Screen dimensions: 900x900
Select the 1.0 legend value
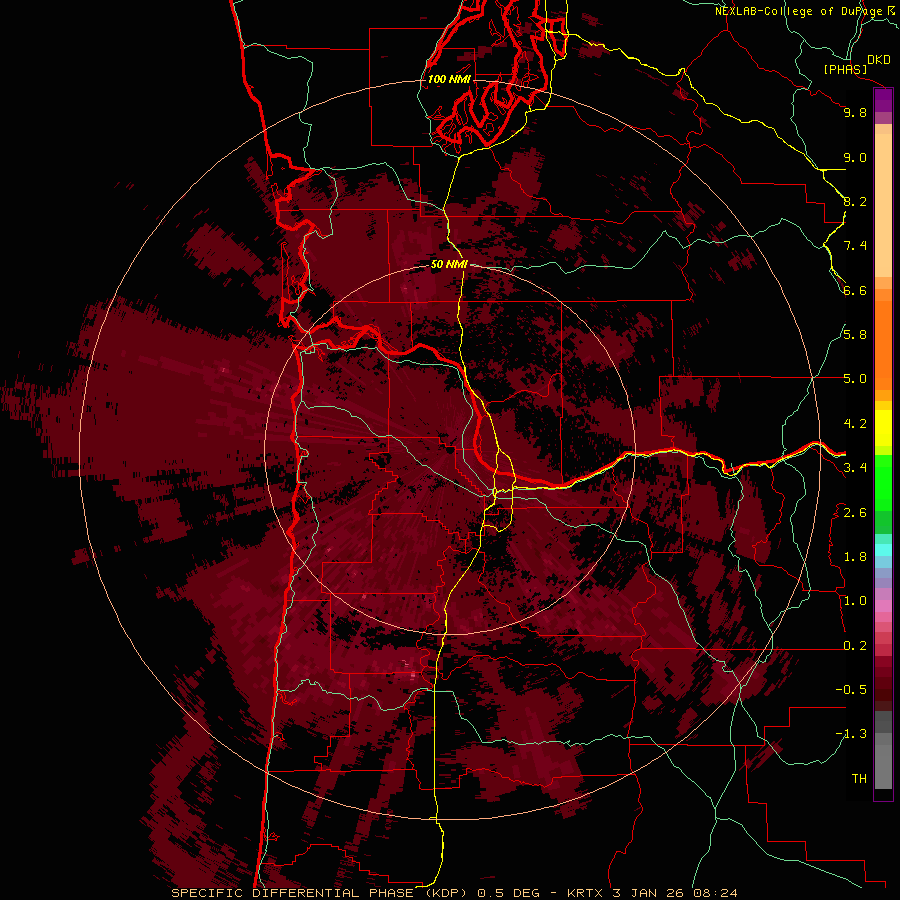point(855,601)
